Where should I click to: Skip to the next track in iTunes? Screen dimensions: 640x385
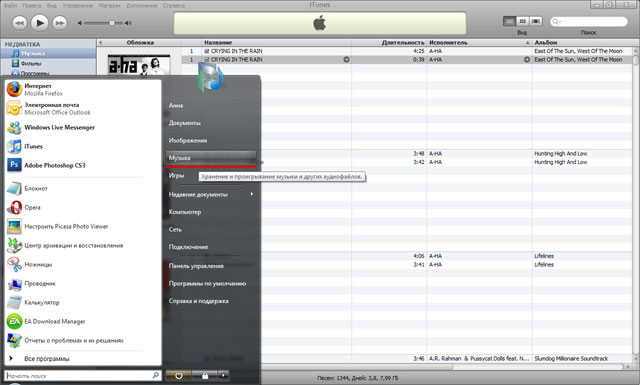60,23
